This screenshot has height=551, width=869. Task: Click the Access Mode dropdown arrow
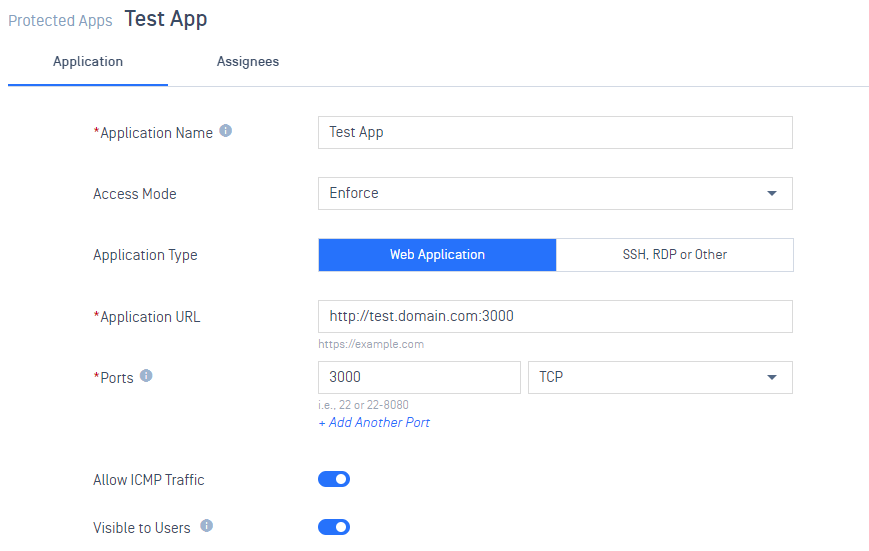pyautogui.click(x=771, y=193)
